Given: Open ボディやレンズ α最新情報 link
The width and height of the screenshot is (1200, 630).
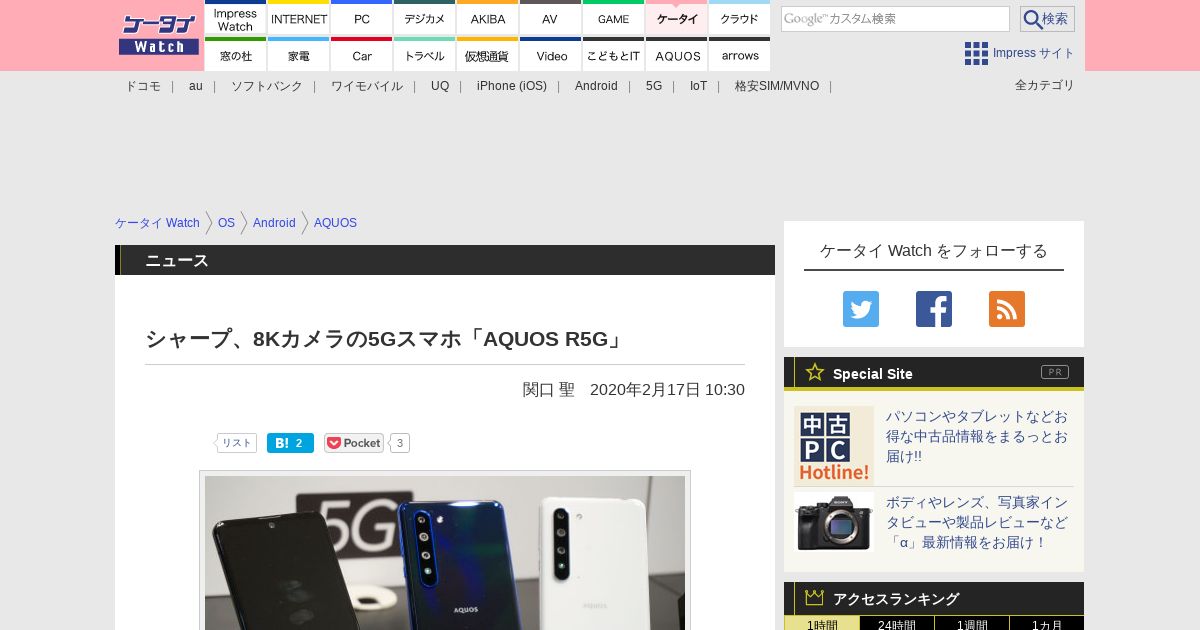Looking at the screenshot, I should pos(977,522).
